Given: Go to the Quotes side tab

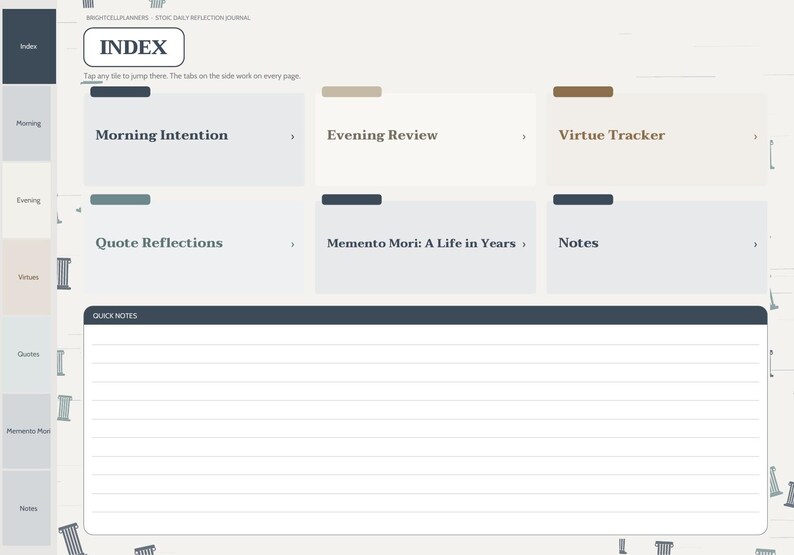Looking at the screenshot, I should (27, 354).
